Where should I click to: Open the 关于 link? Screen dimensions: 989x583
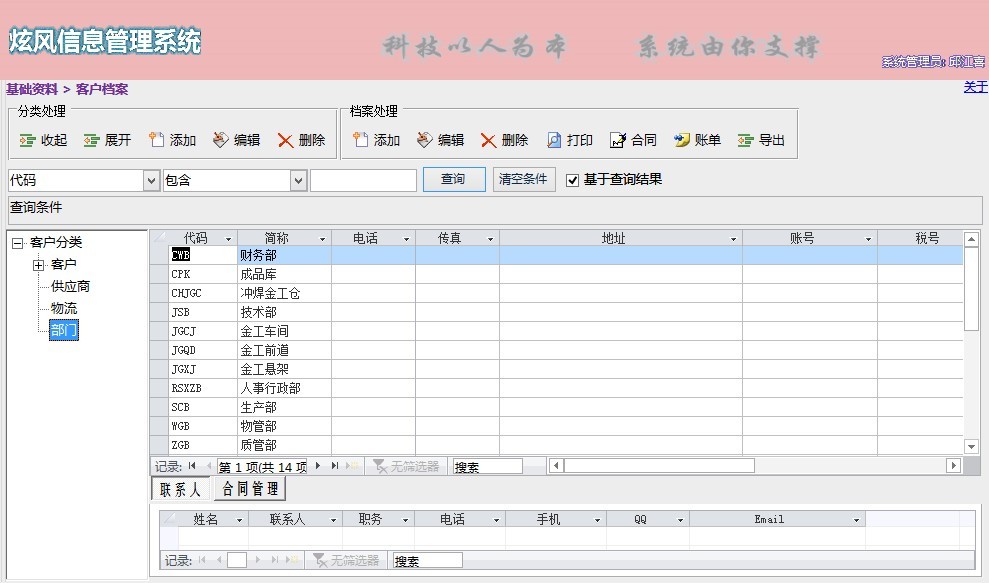click(x=976, y=87)
